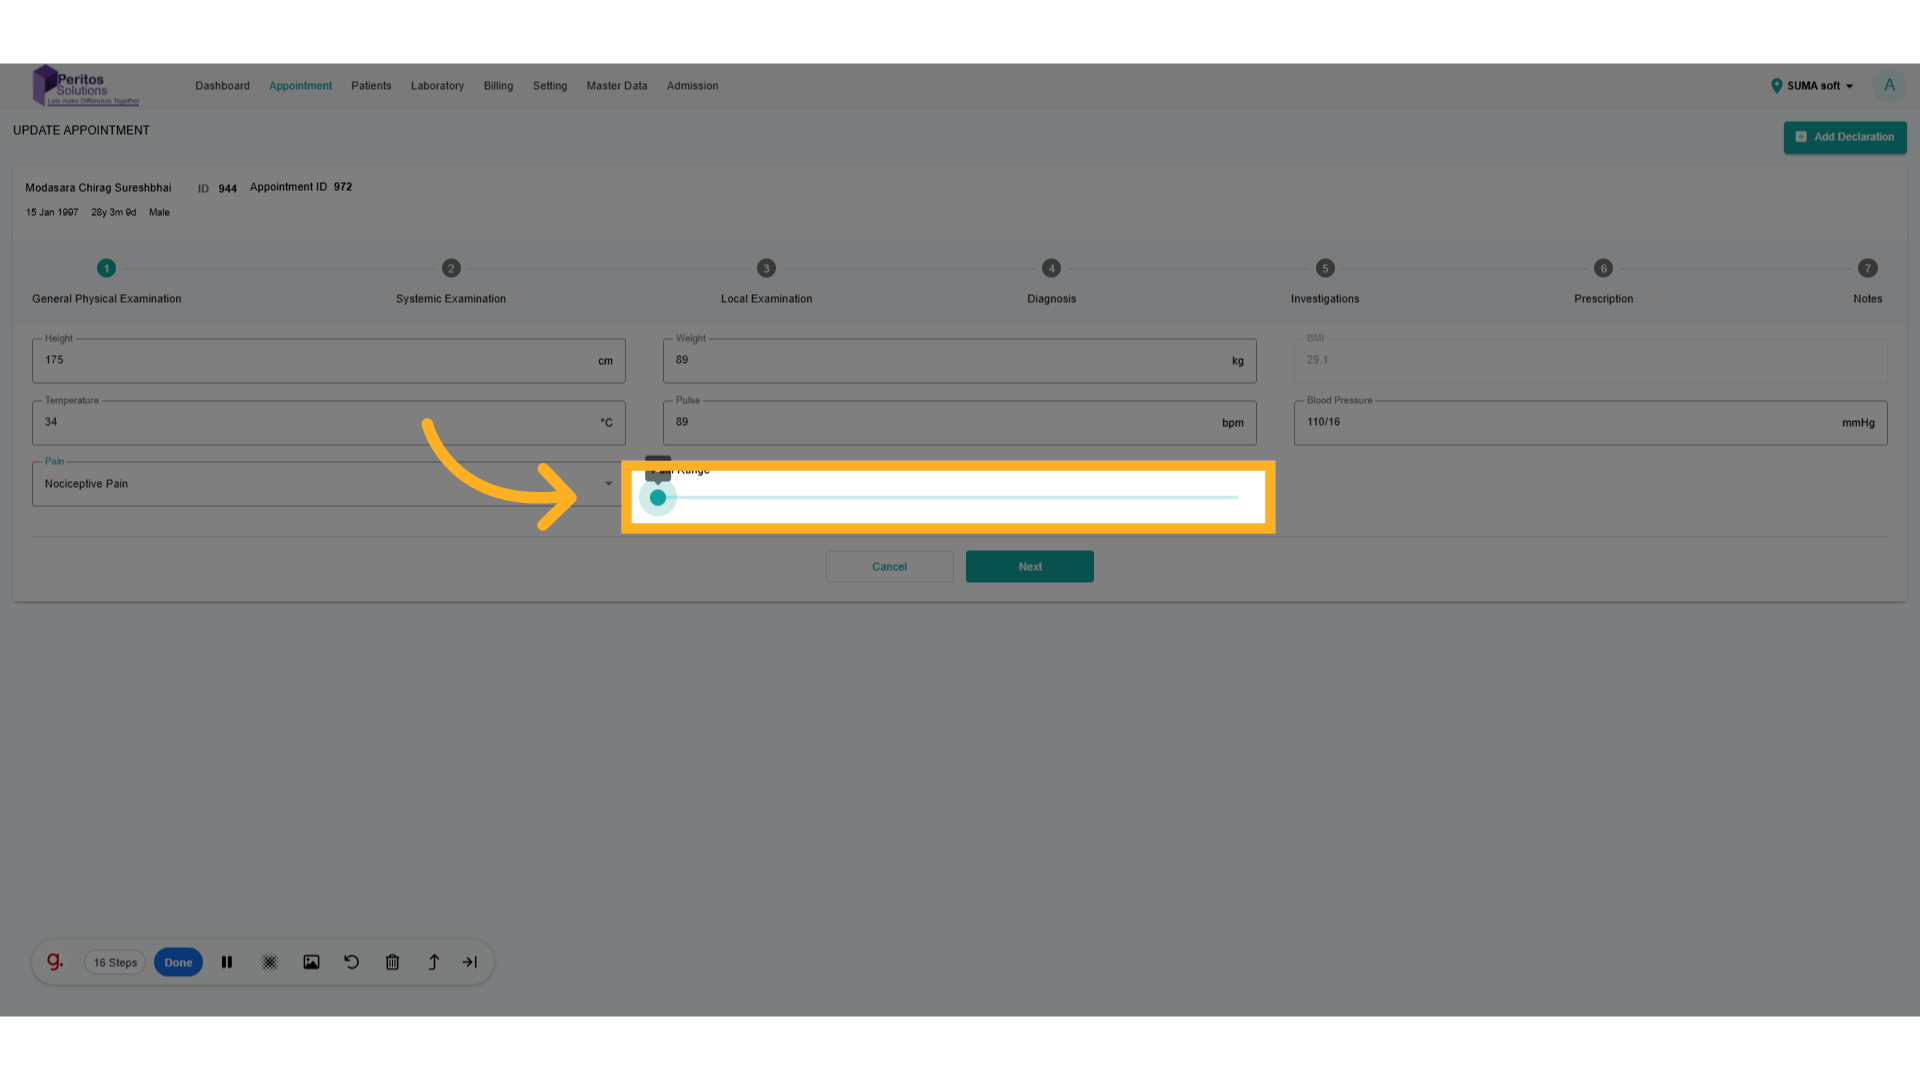This screenshot has height=1080, width=1920.
Task: Click the undo/restart recording icon
Action: 351,962
